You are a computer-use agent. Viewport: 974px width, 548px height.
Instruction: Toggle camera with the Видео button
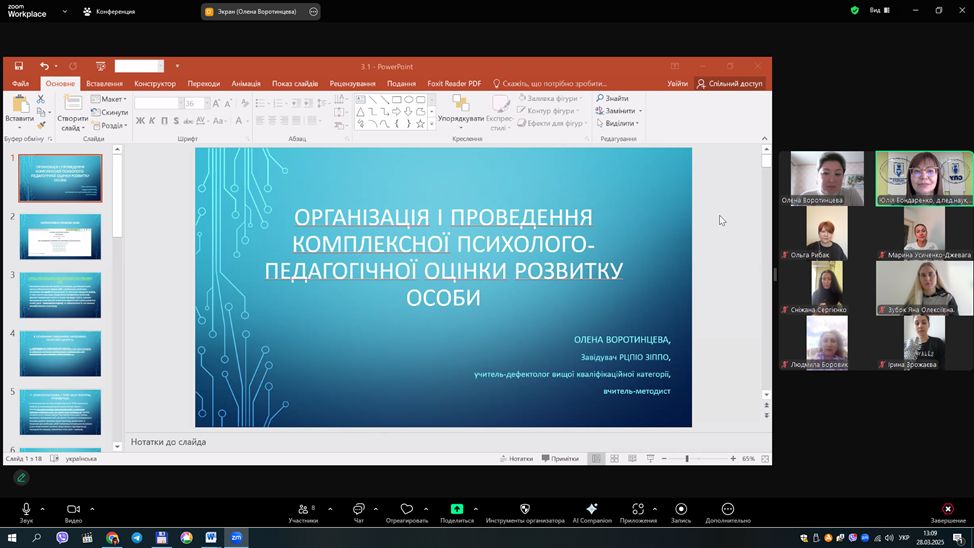click(73, 509)
